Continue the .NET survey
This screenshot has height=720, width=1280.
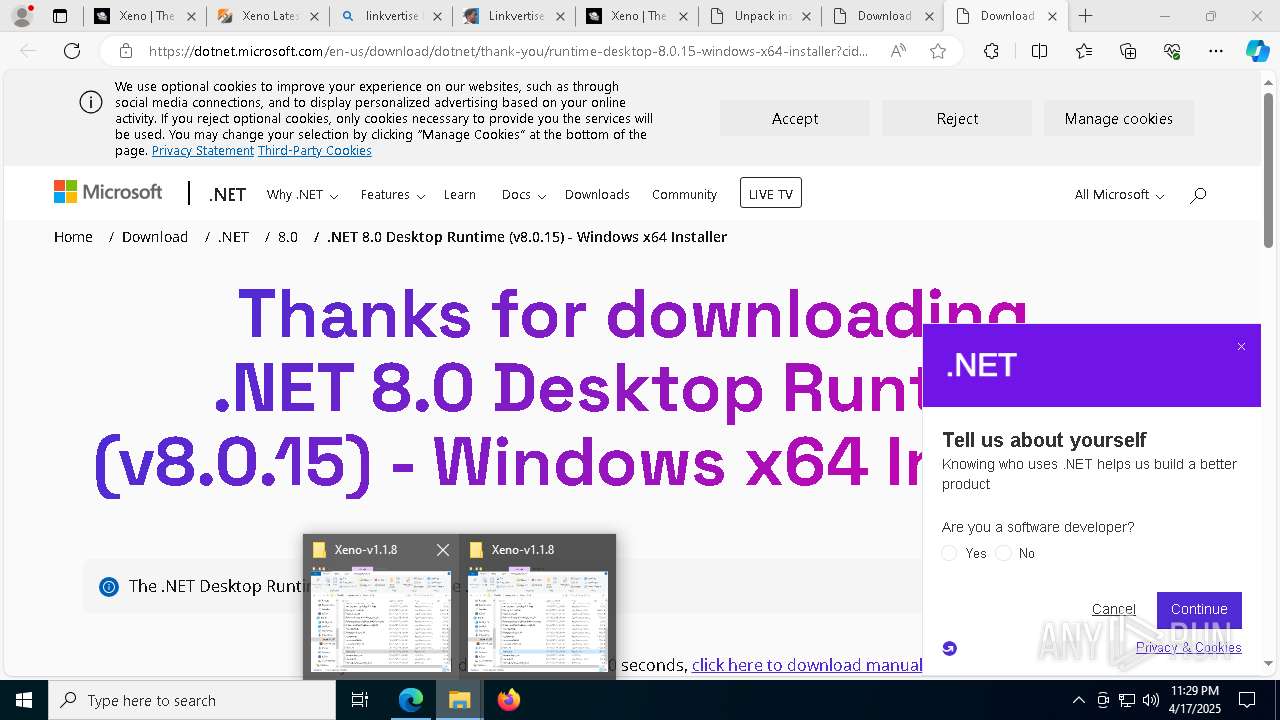[1199, 609]
